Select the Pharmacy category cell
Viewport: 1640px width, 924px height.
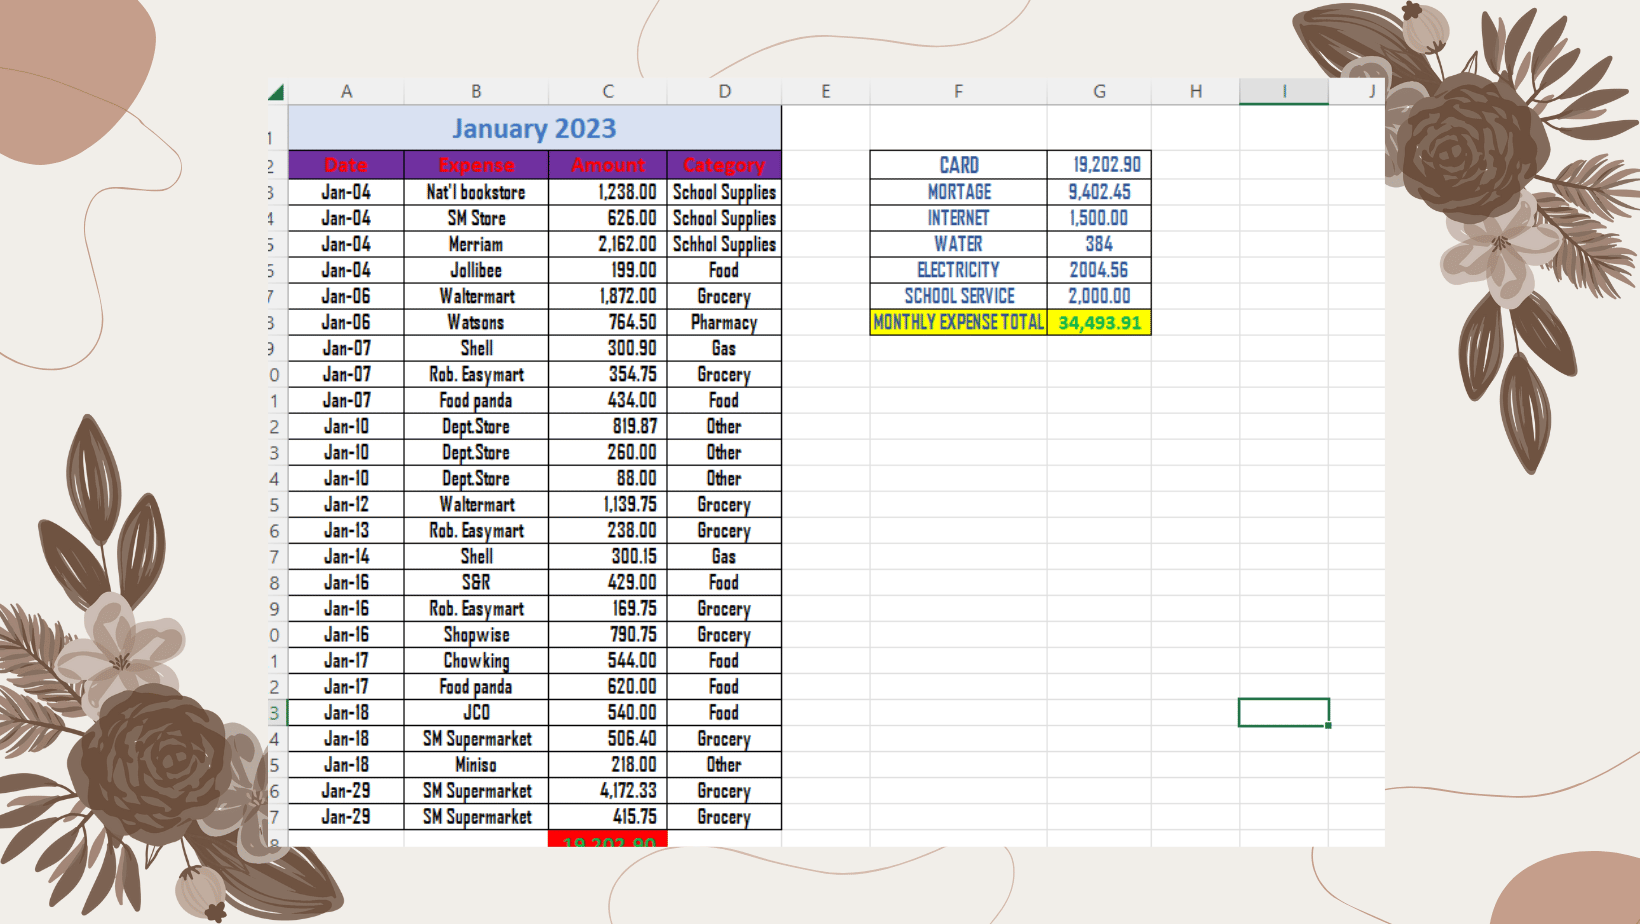point(724,322)
